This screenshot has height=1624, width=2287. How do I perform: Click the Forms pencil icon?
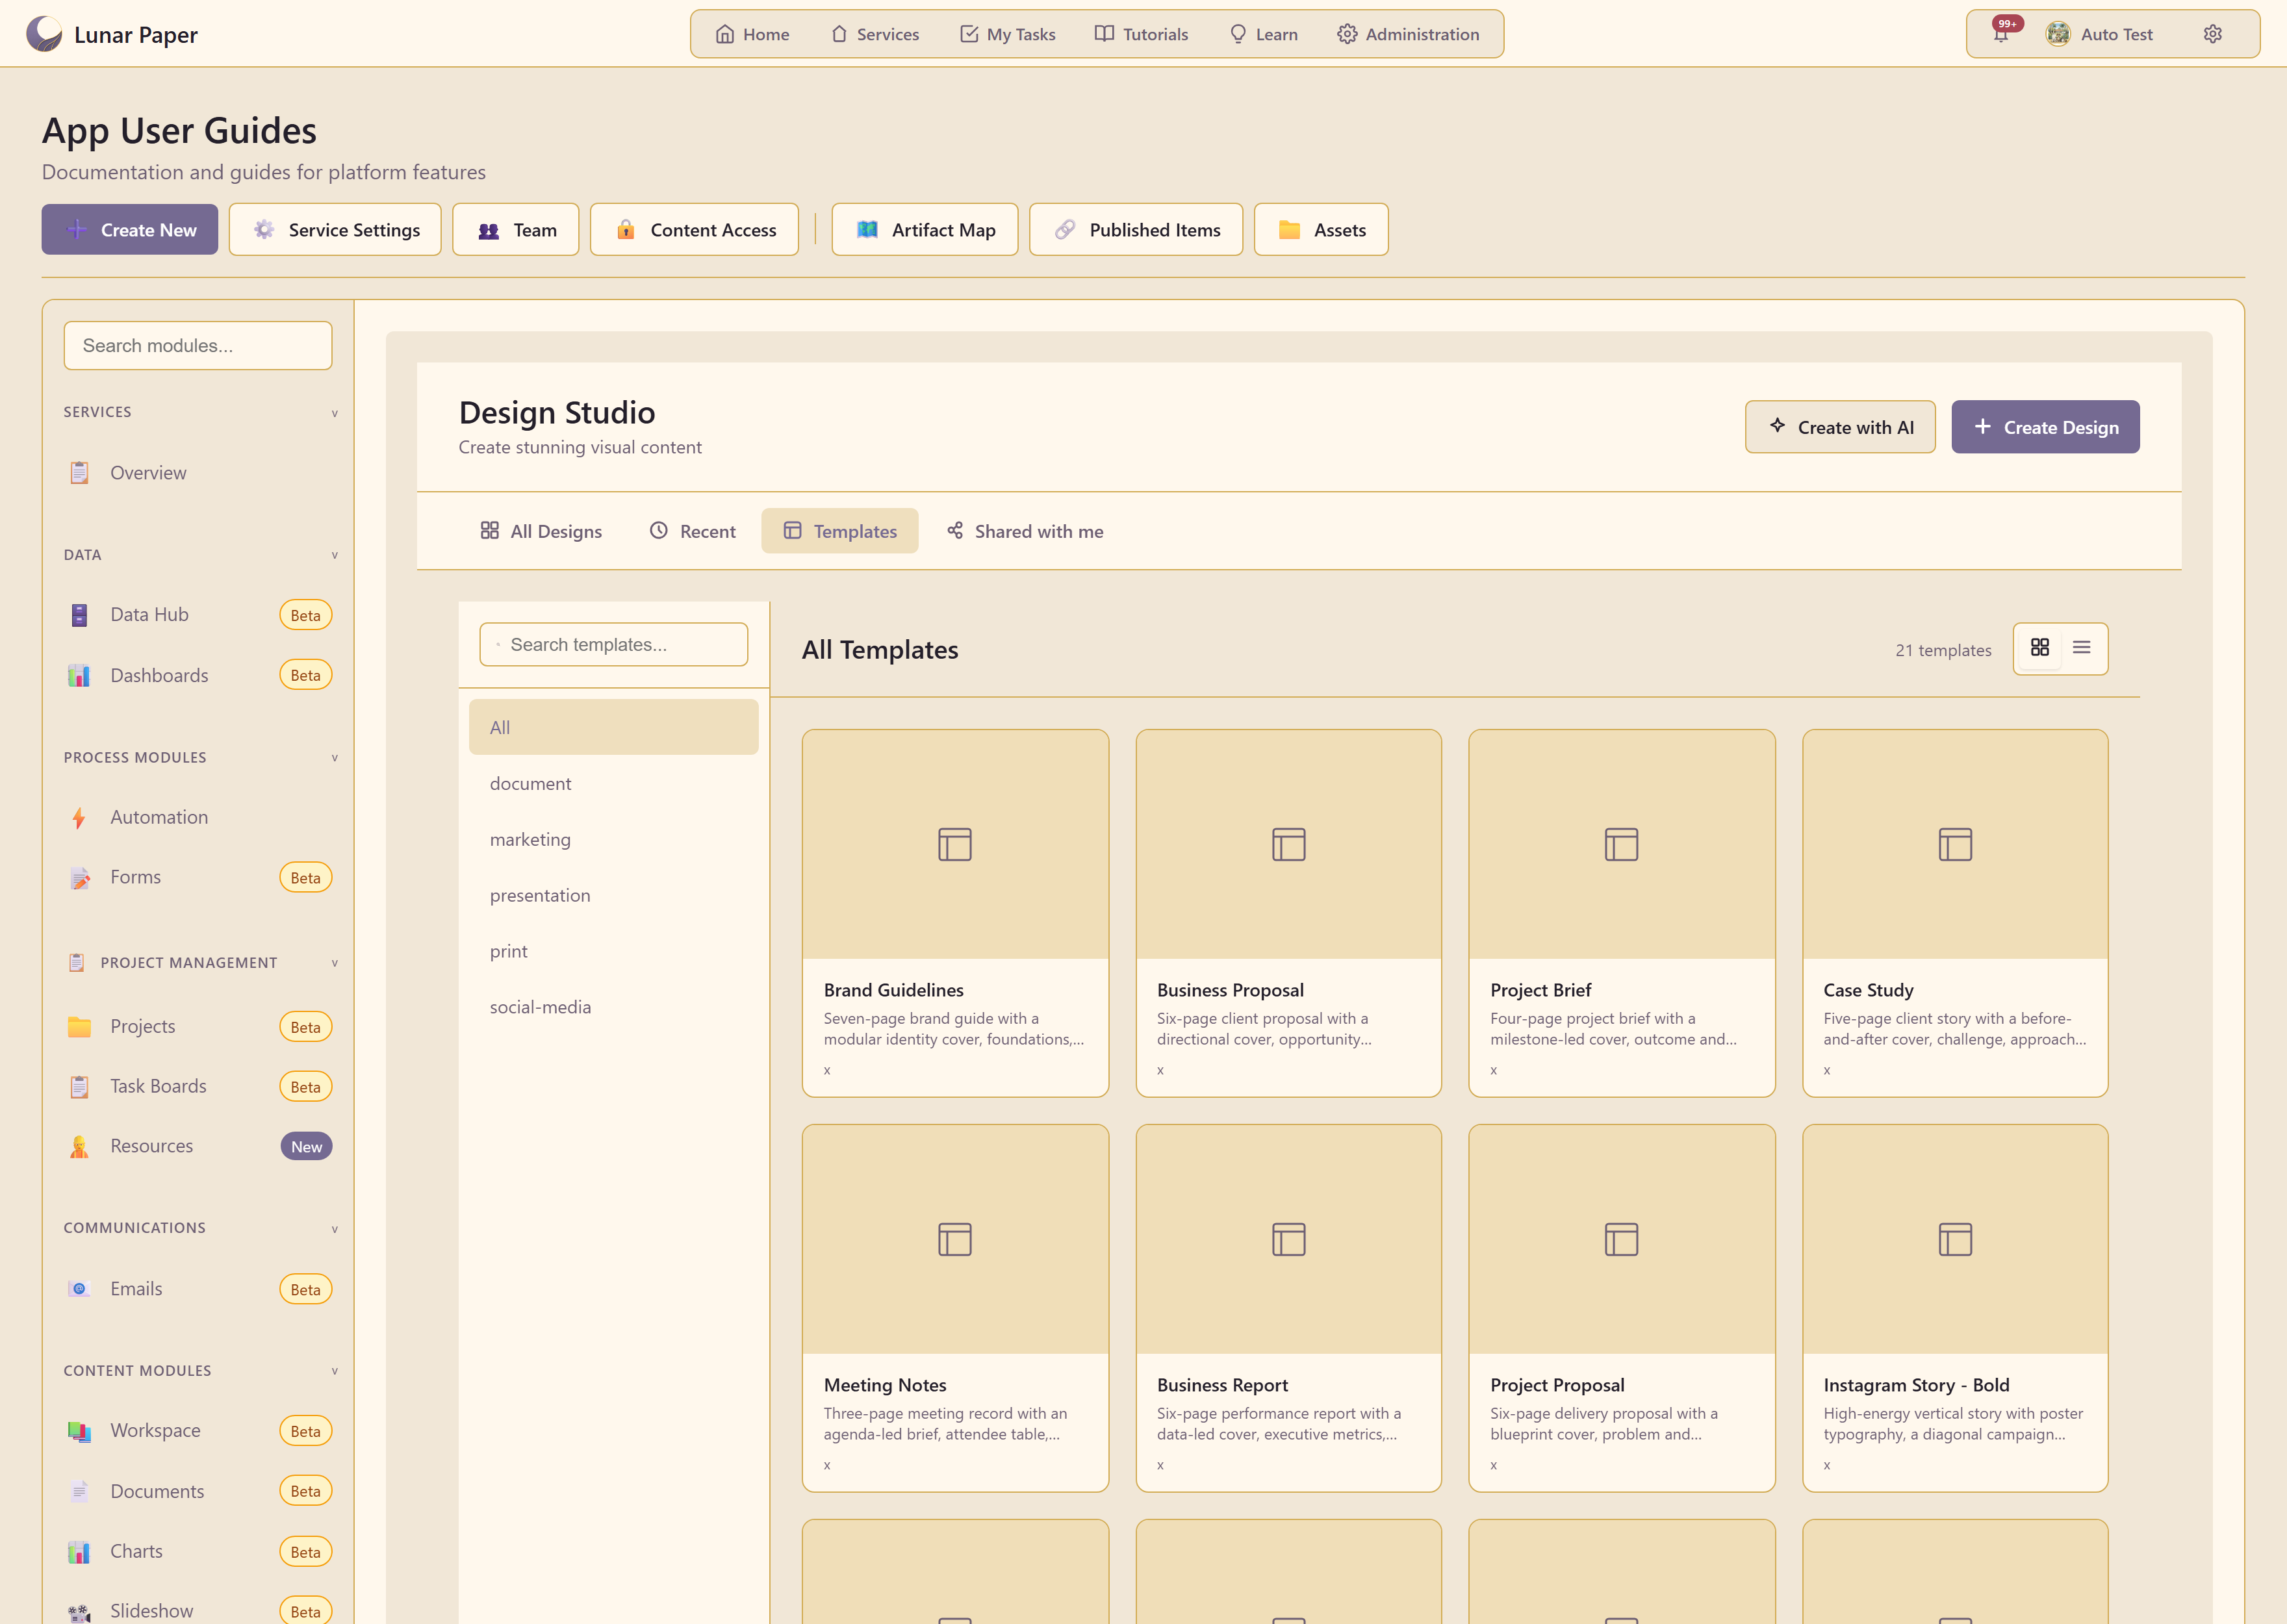[x=79, y=877]
